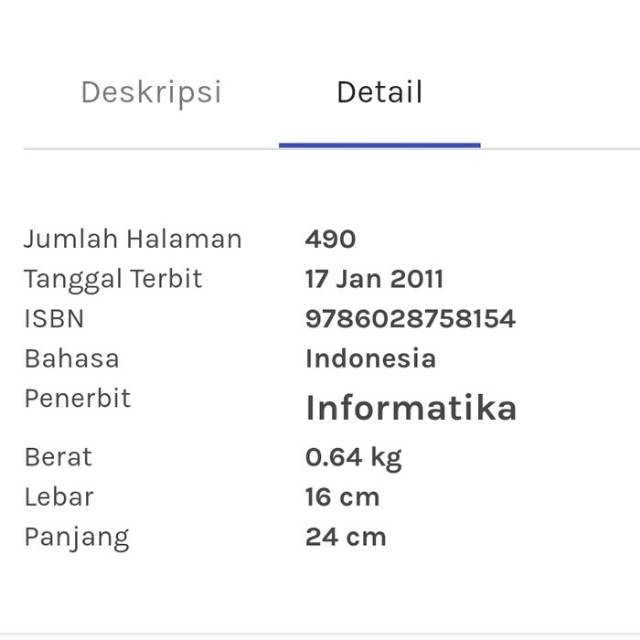
Task: Click the Penerbit label
Action: (x=77, y=398)
